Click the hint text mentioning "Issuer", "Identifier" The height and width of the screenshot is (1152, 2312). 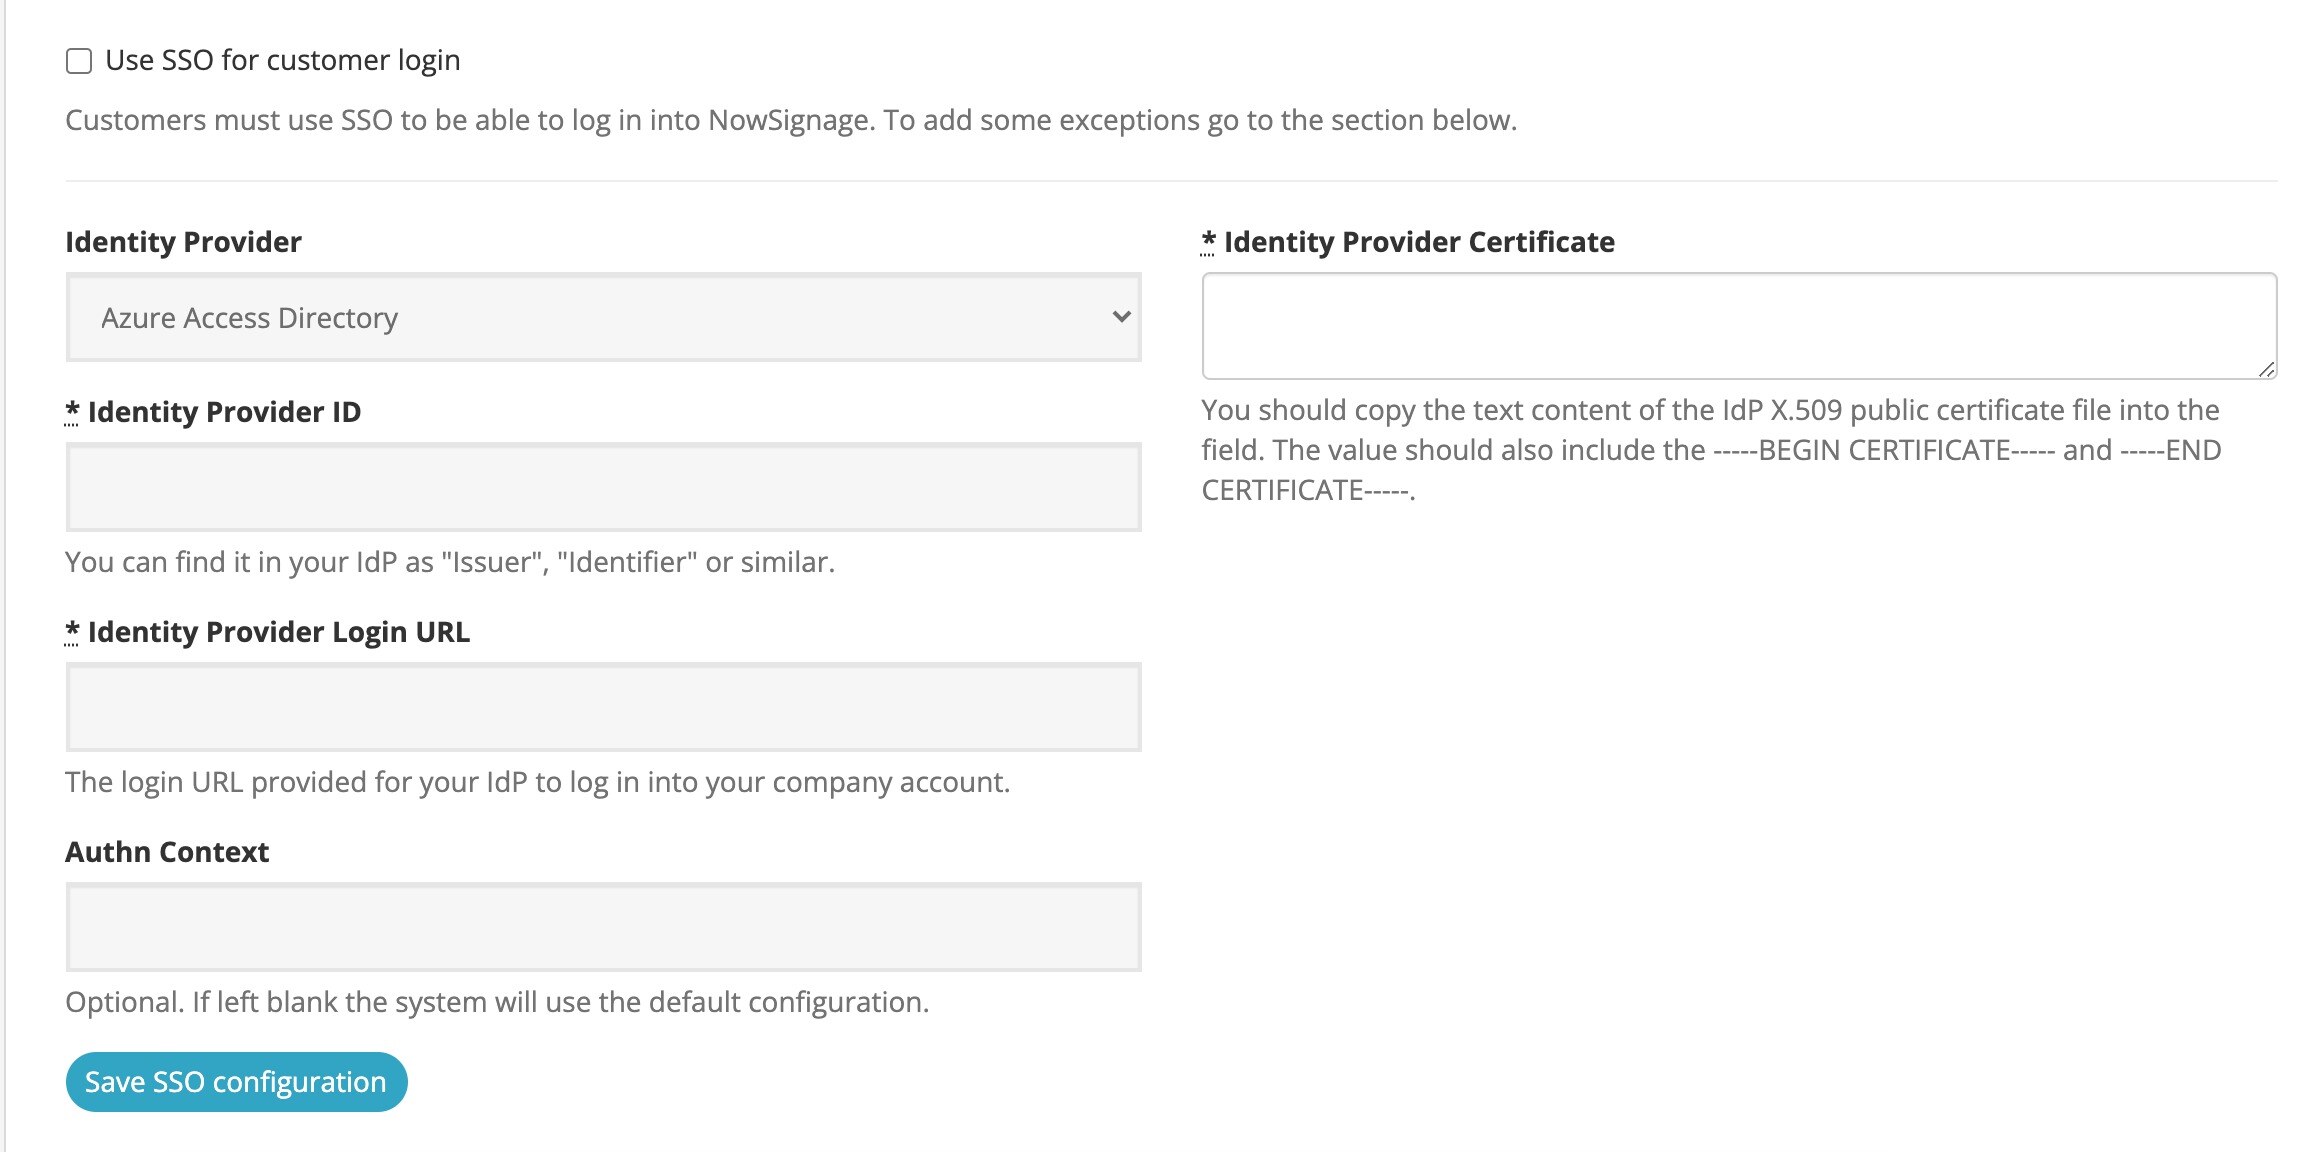(x=449, y=562)
